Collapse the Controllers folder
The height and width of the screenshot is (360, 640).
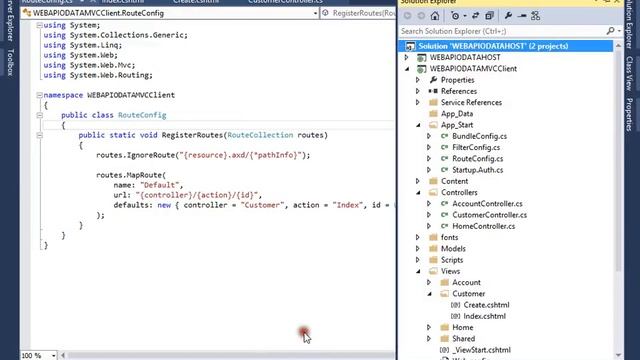(x=418, y=193)
